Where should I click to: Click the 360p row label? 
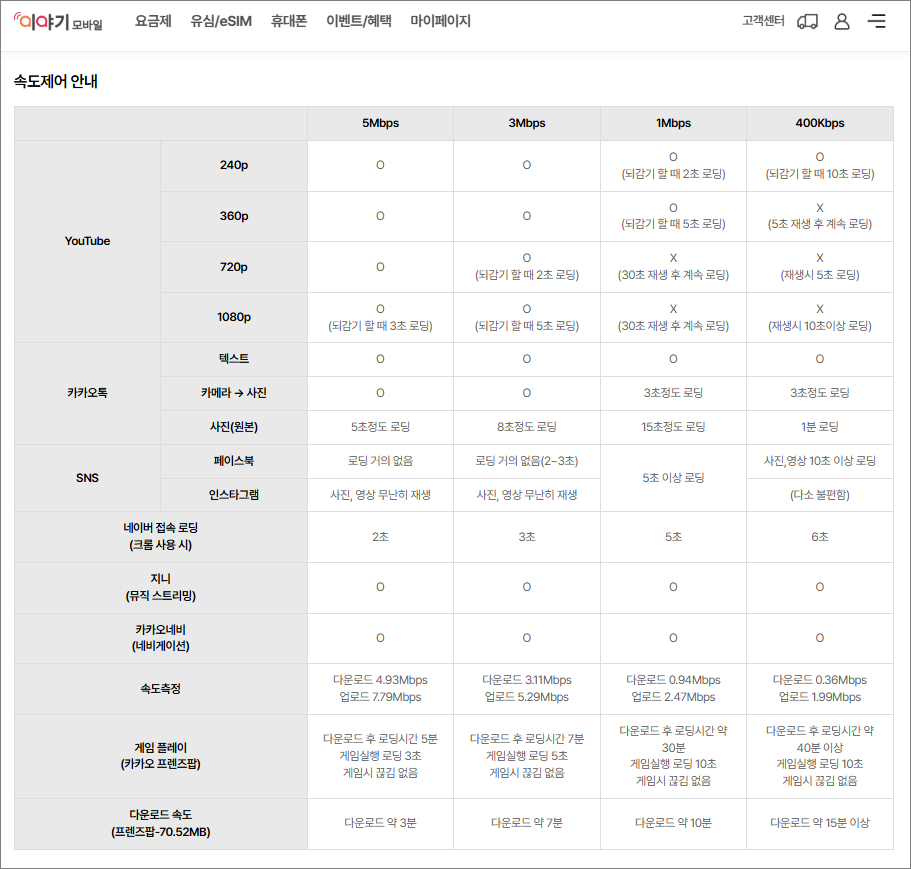[x=234, y=216]
